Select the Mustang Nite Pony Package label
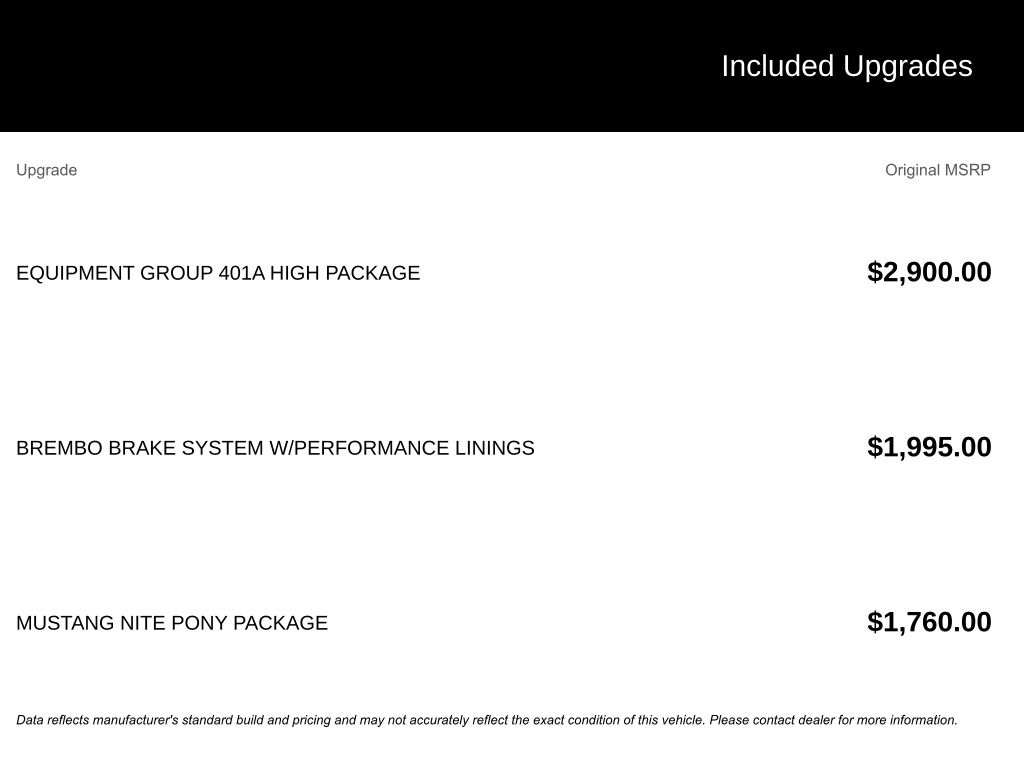The image size is (1024, 768). 172,623
